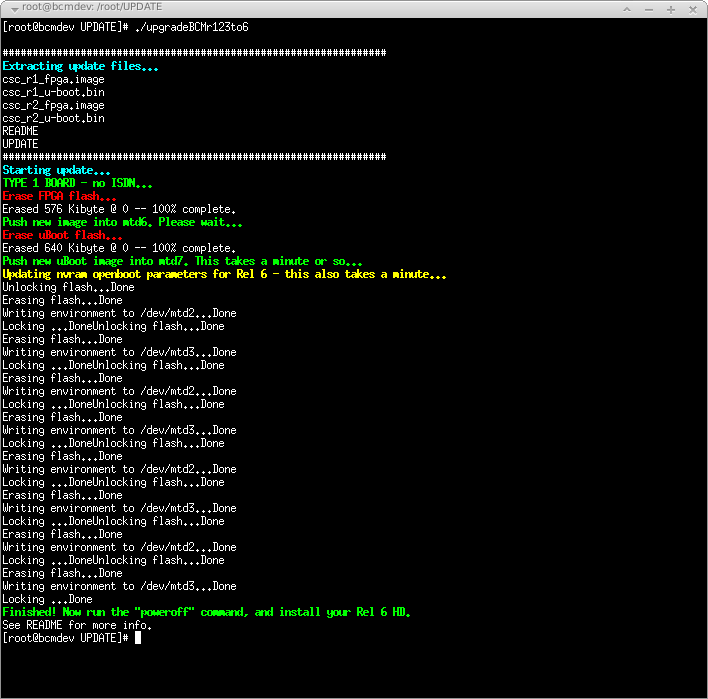
Task: Click the yellow "Updating nvram openboot parameters" line
Action: 224,274
